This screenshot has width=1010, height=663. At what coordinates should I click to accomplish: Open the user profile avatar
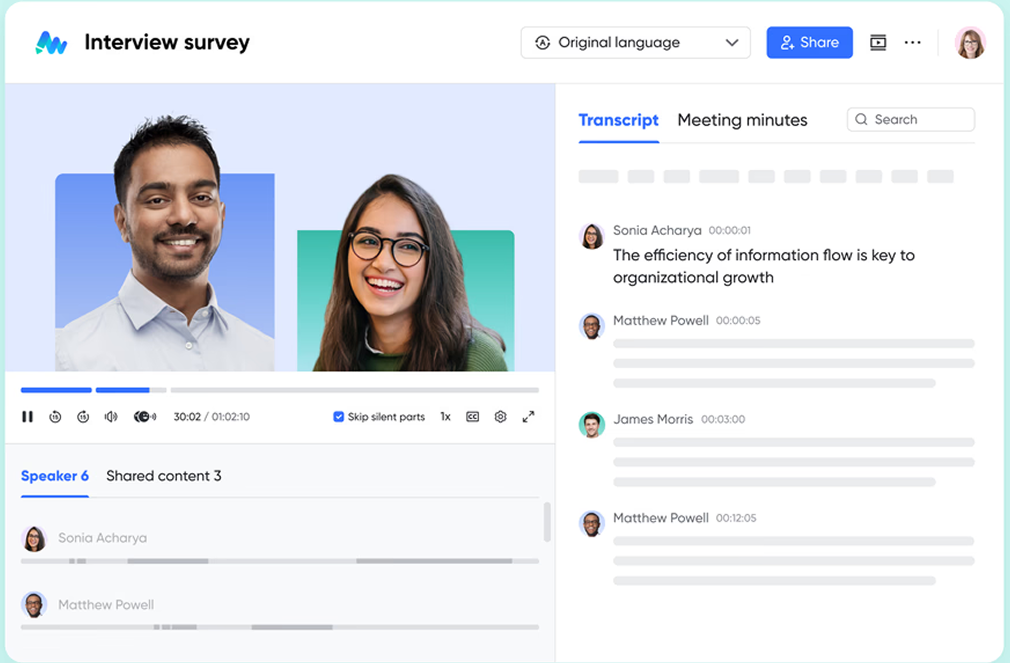point(970,43)
